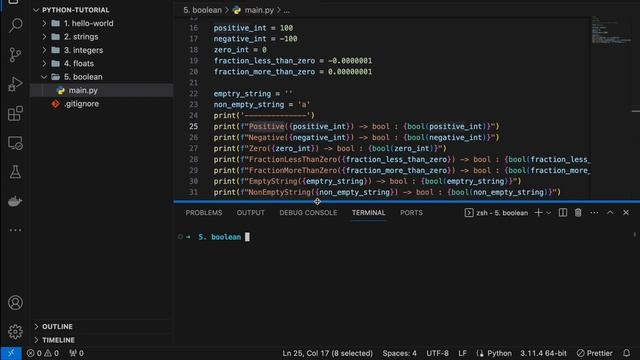Switch to the Output tab

pos(251,213)
